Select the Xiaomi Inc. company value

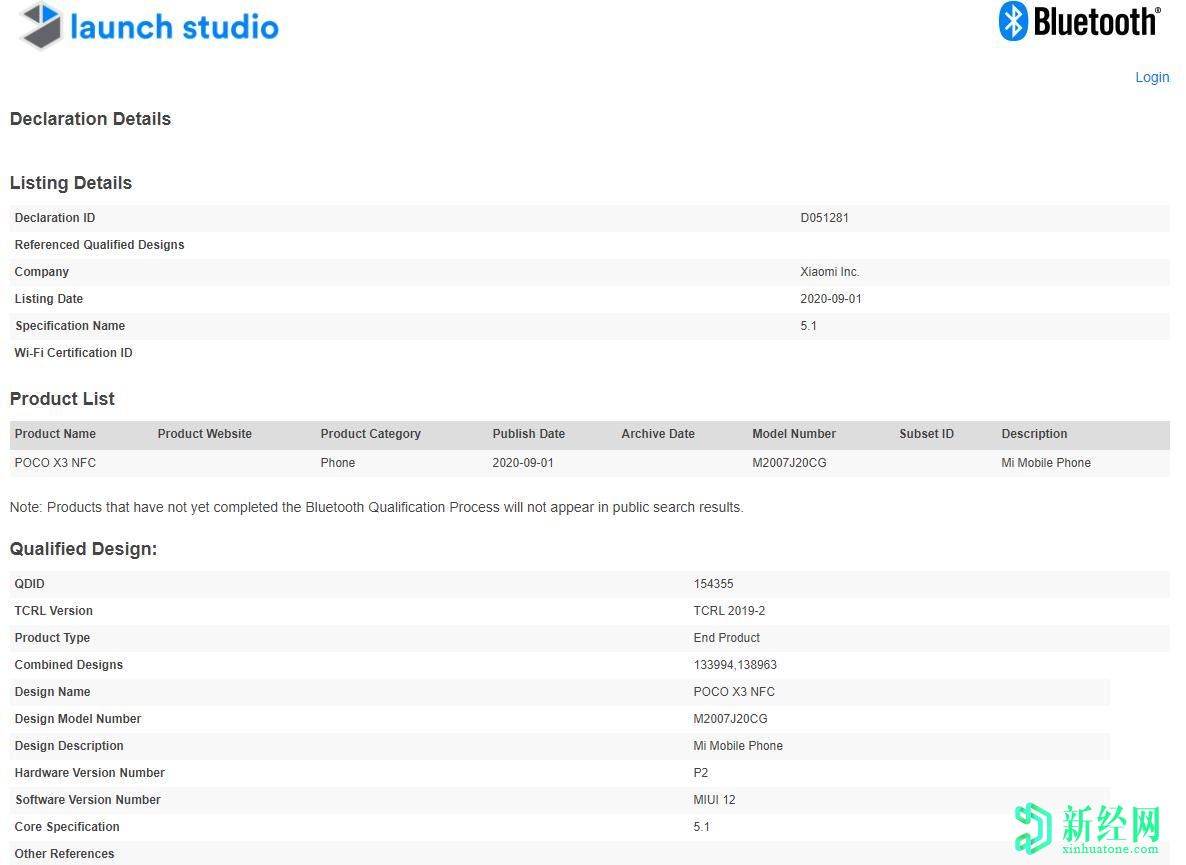point(829,272)
